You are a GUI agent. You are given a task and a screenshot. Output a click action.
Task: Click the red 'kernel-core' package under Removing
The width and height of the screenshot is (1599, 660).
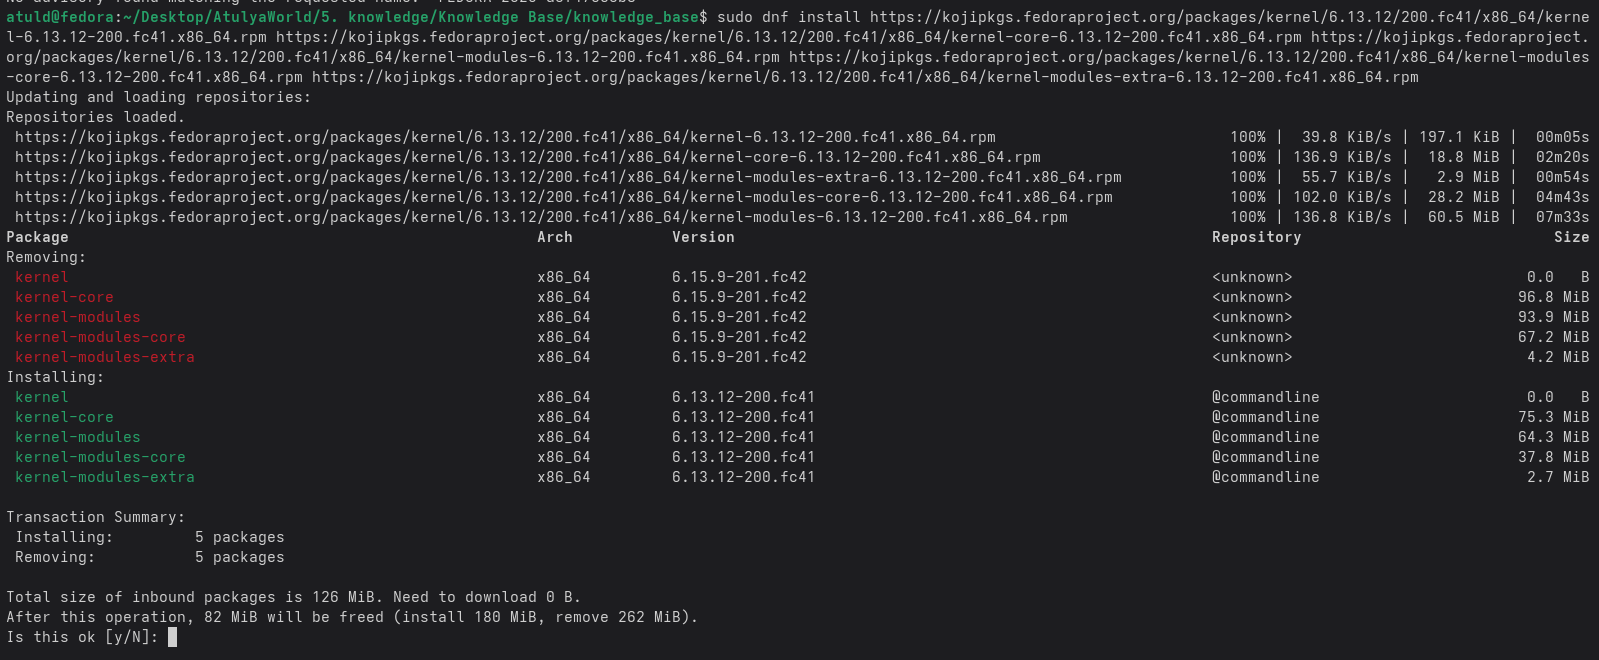[64, 297]
